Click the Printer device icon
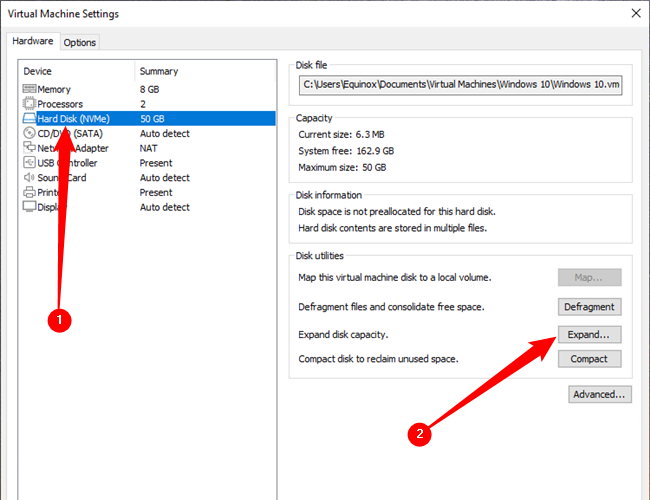The image size is (650, 500). pyautogui.click(x=29, y=192)
